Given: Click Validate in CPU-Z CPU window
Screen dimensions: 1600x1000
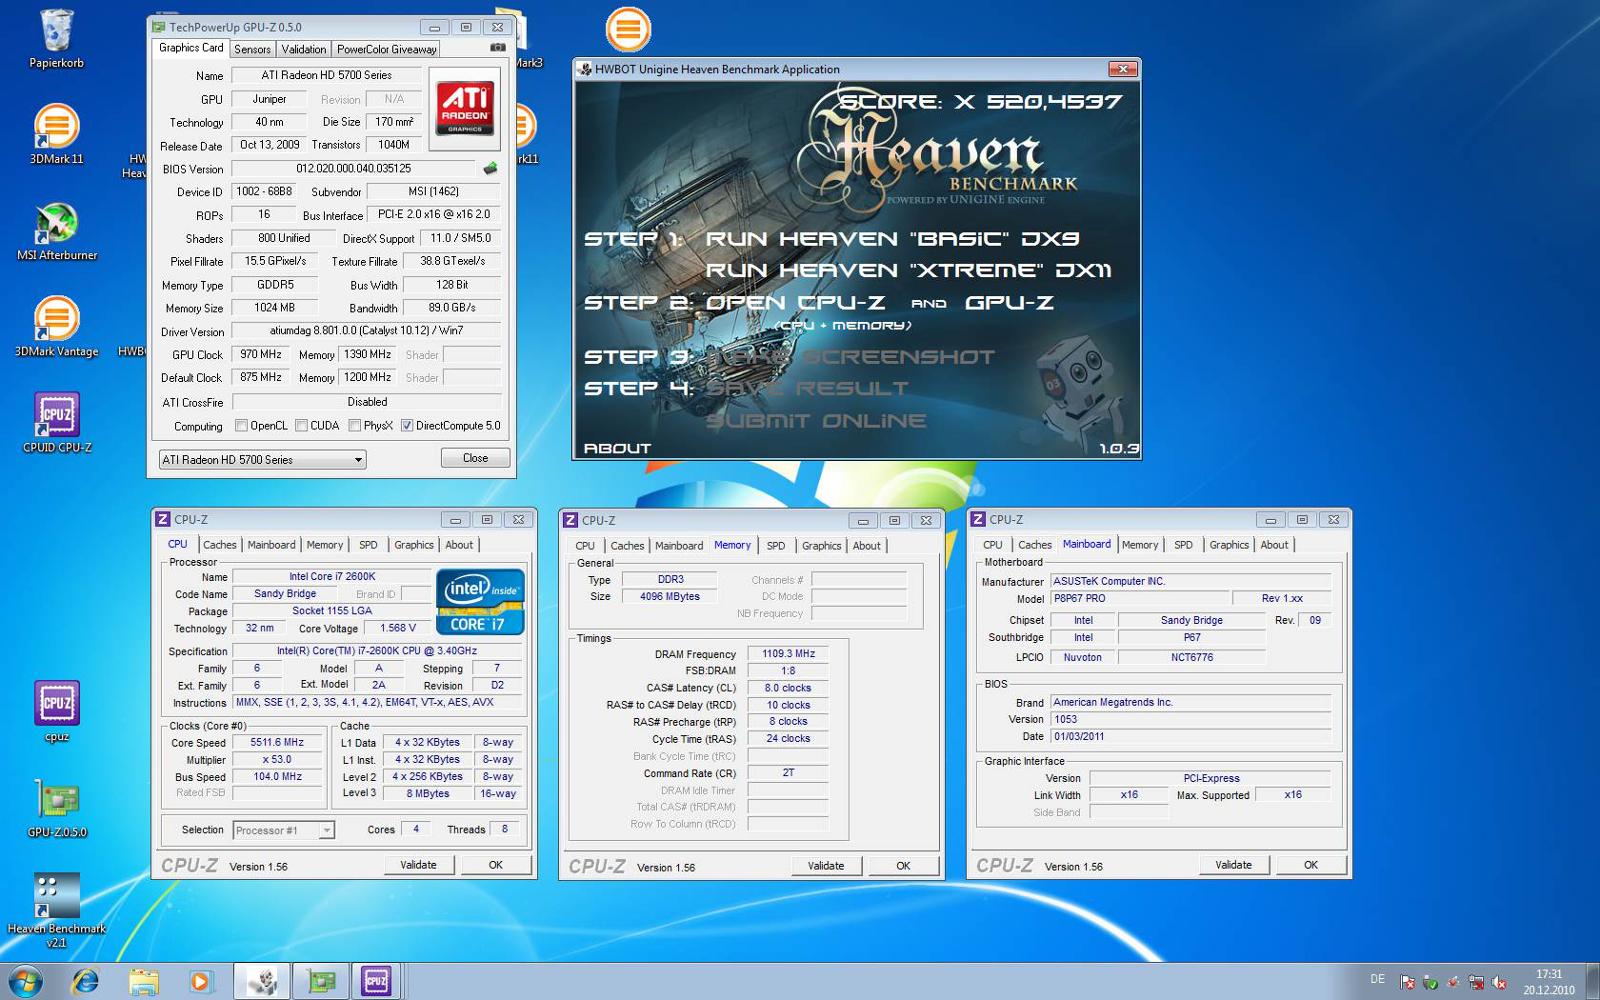Looking at the screenshot, I should (418, 865).
